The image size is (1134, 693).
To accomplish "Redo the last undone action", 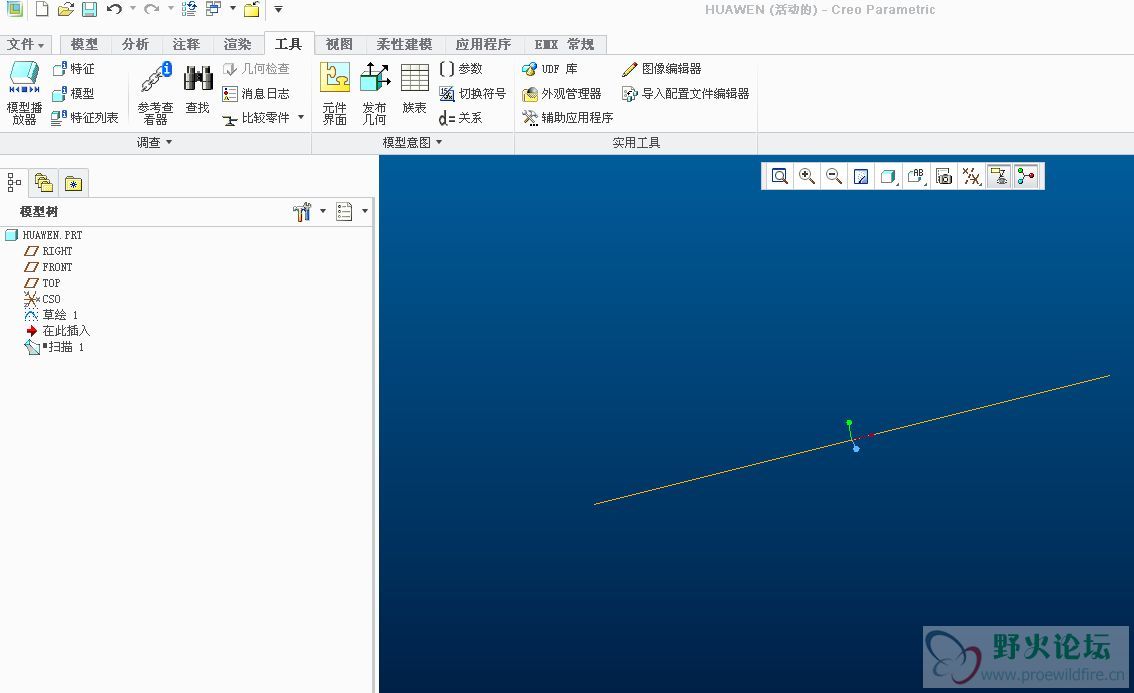I will click(x=151, y=9).
